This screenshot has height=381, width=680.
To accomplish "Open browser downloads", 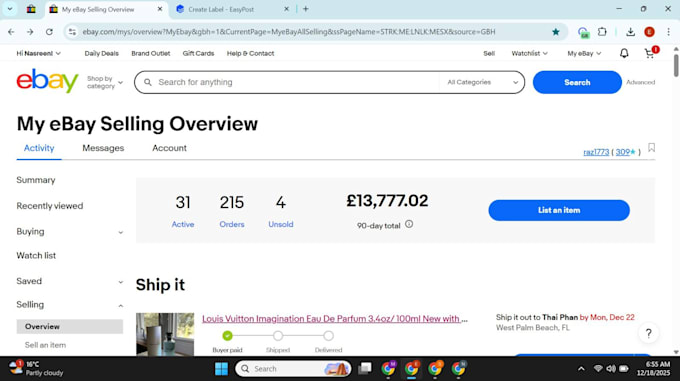I will point(631,32).
